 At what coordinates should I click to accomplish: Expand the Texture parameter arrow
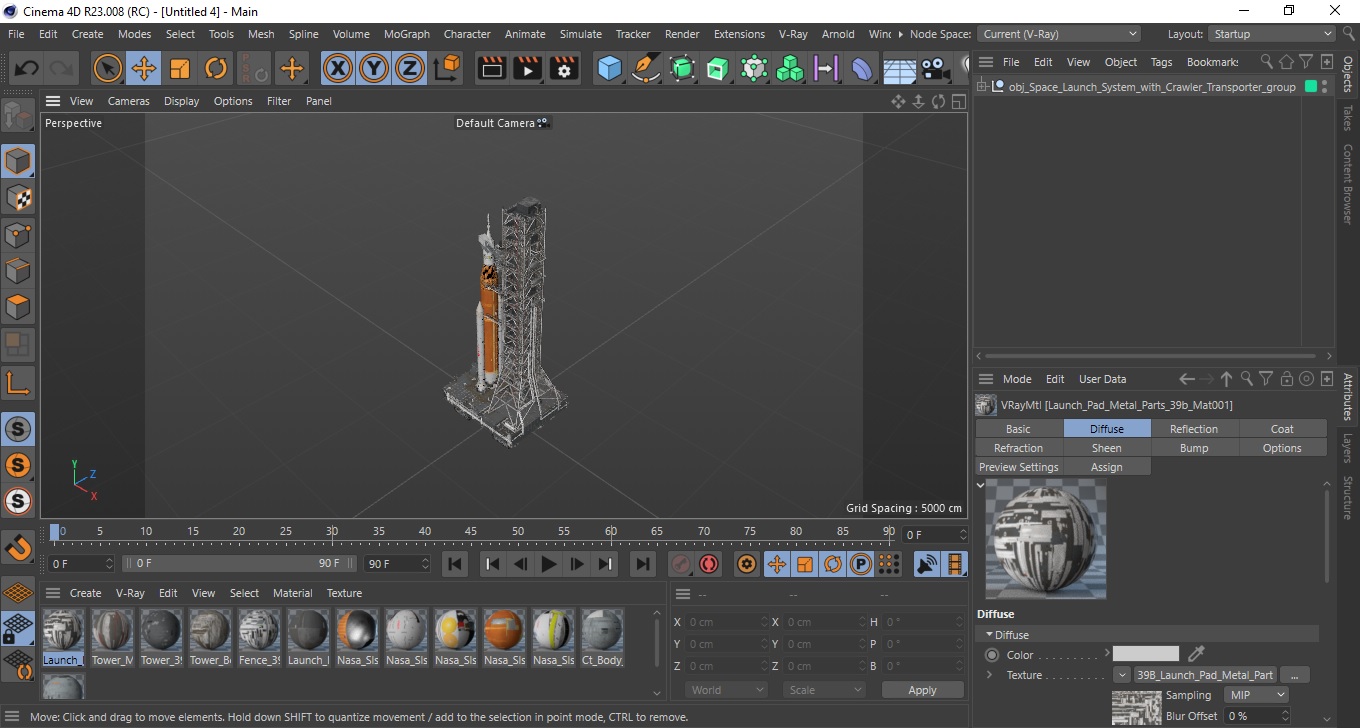[x=990, y=675]
